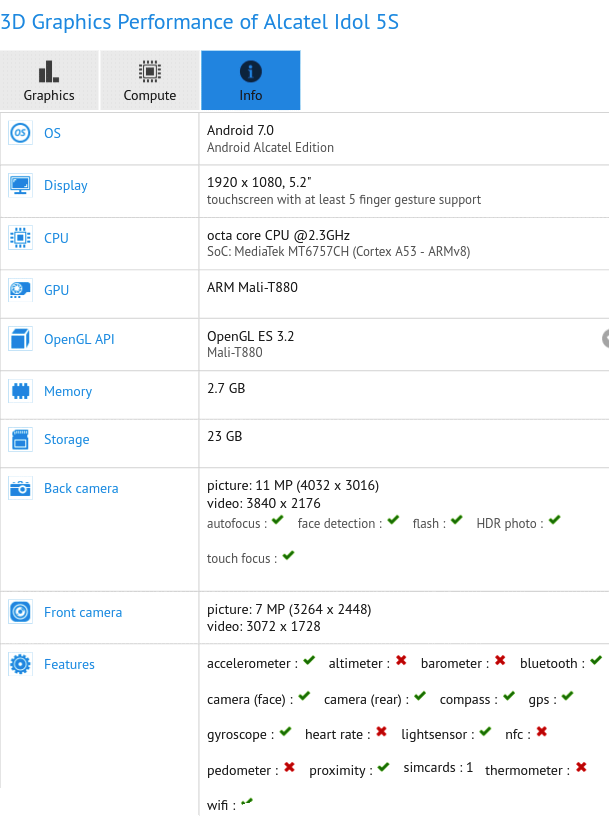
Task: Select the text 'Android 7.0'
Action: 240,130
